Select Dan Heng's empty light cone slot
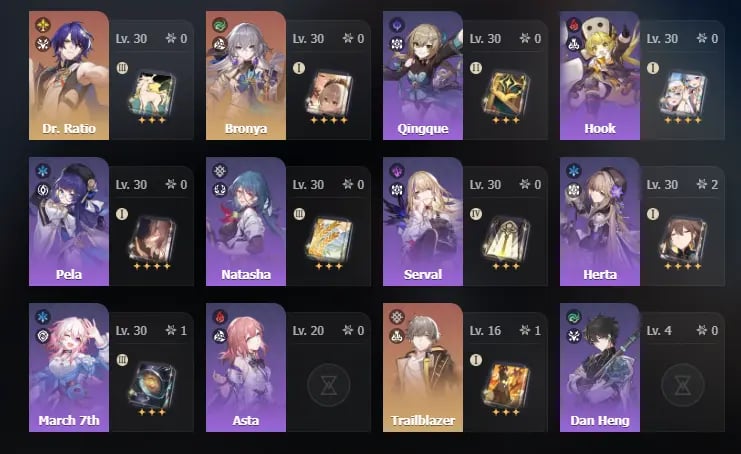The image size is (741, 454). point(683,385)
